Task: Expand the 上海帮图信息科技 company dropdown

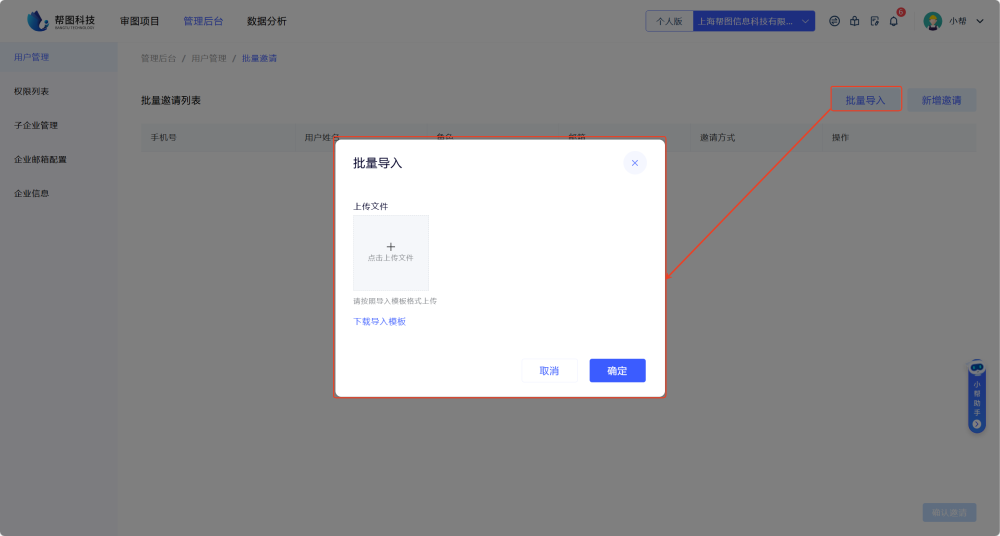Action: pyautogui.click(x=806, y=21)
